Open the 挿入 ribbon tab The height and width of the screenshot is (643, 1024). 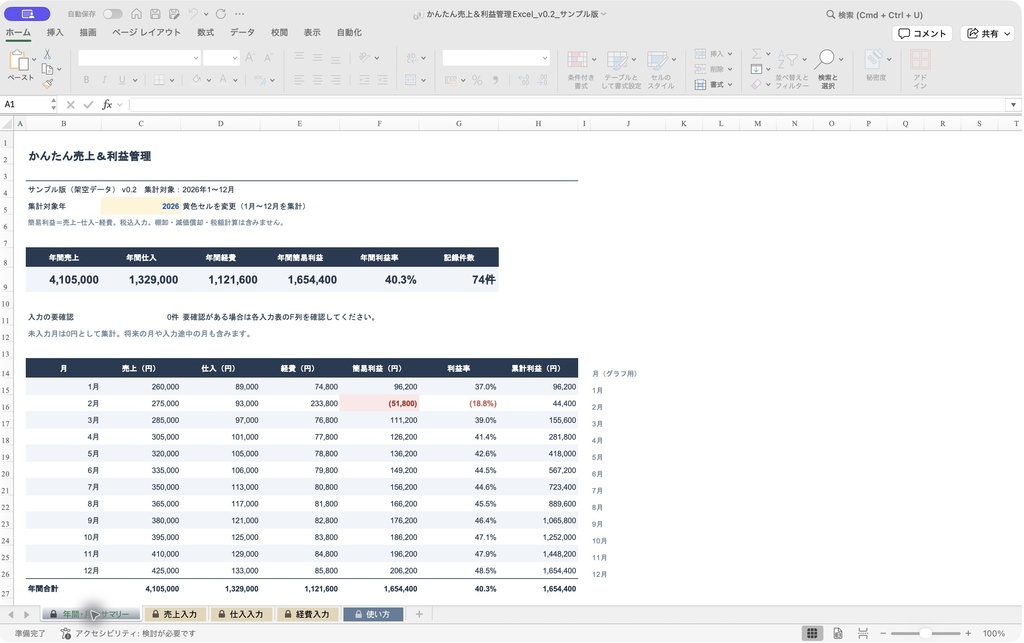point(55,33)
